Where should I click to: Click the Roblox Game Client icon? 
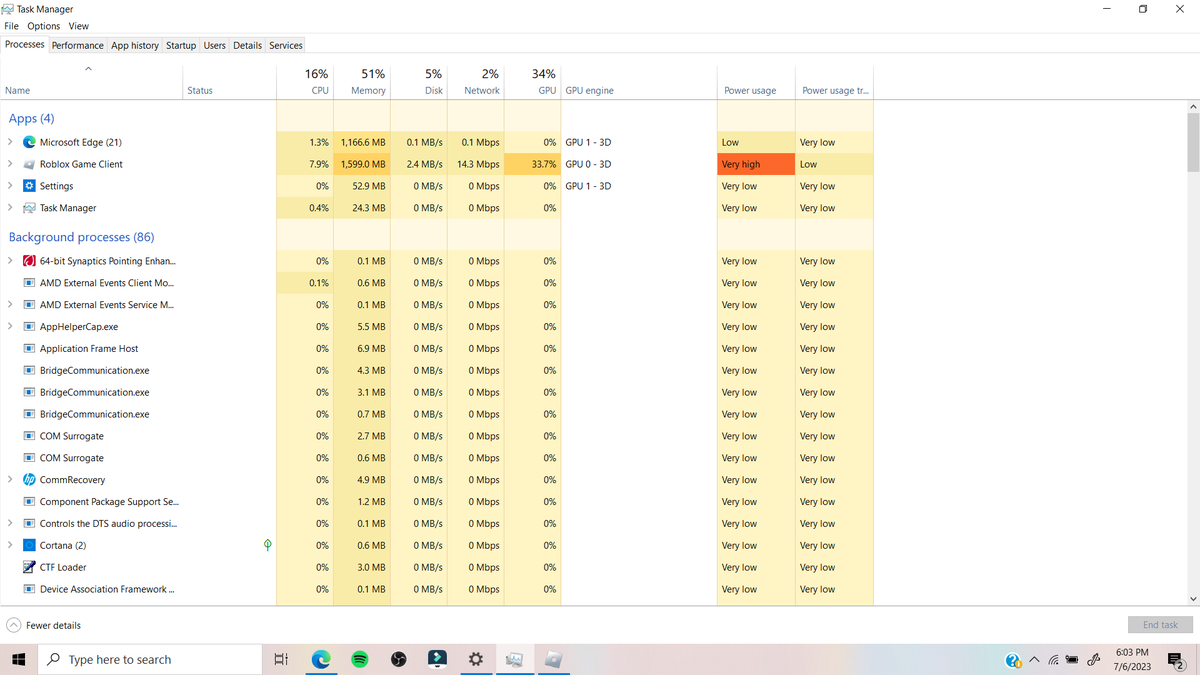point(29,164)
